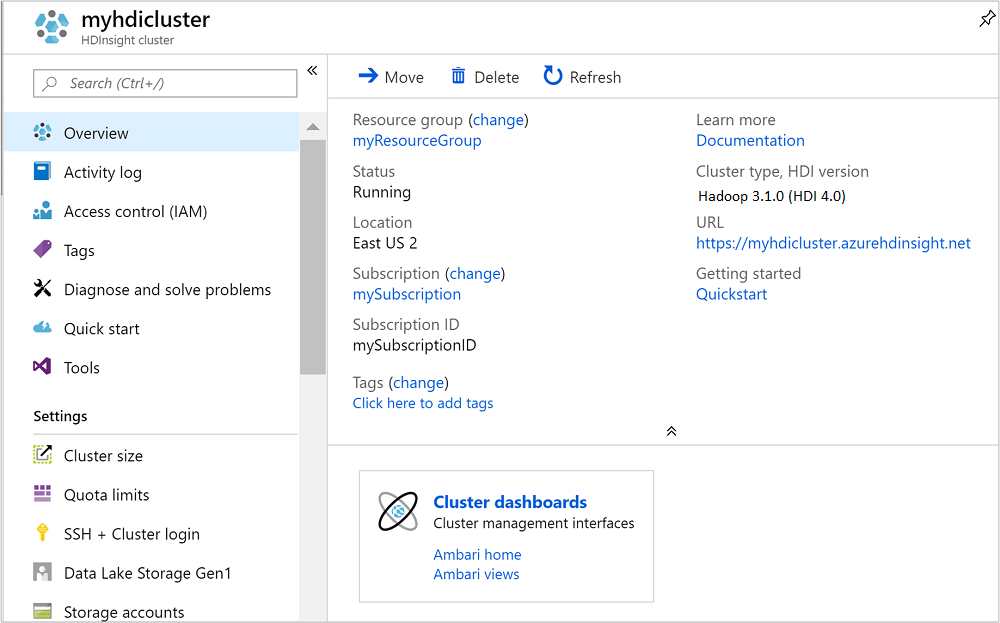Click the Storage accounts icon
Image resolution: width=1000 pixels, height=623 pixels.
point(42,611)
